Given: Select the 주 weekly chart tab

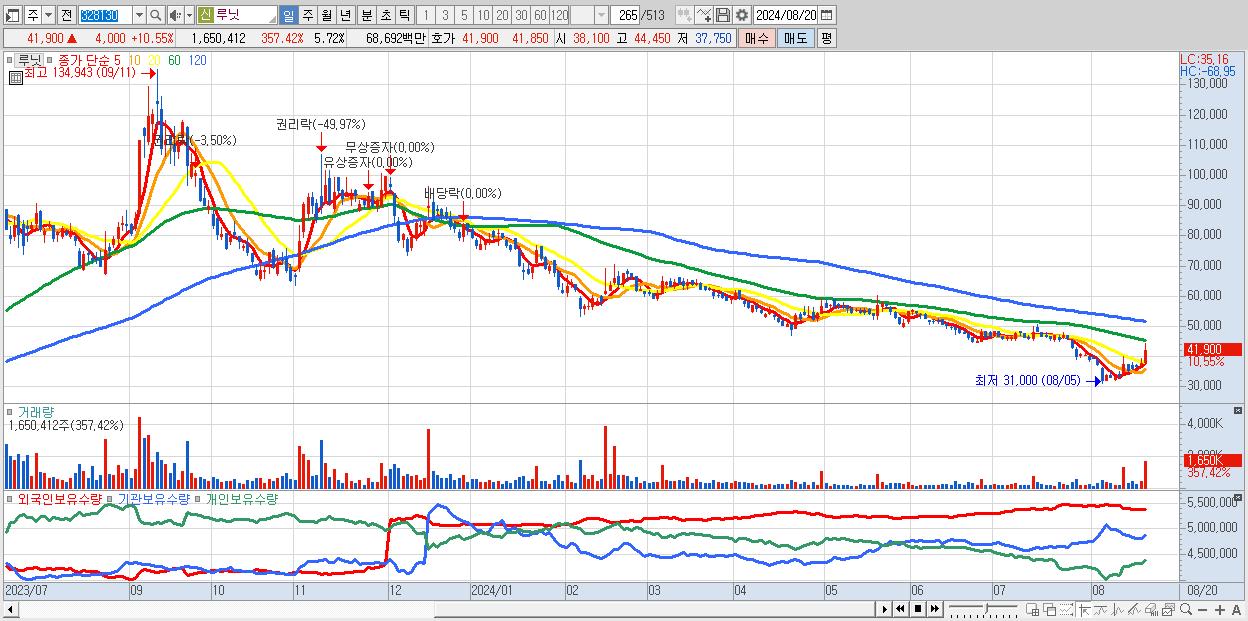Looking at the screenshot, I should point(307,15).
